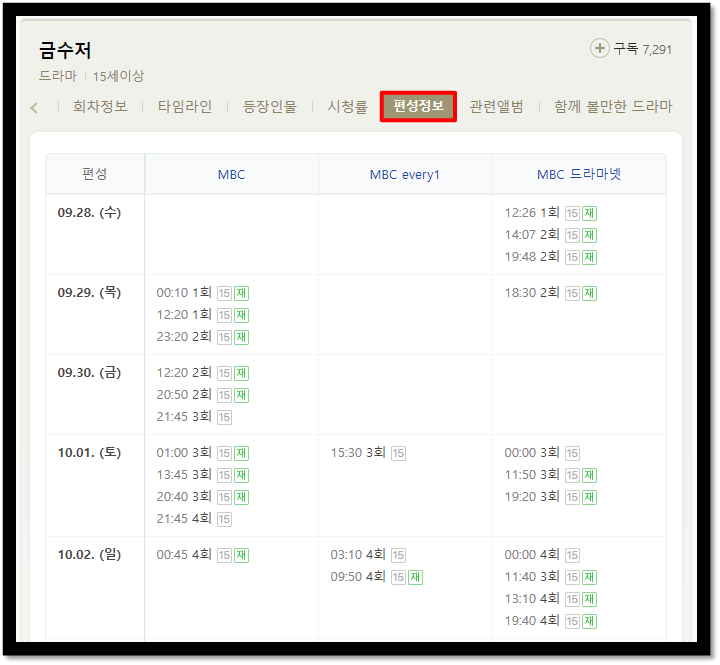This screenshot has height=665, width=720.
Task: Click the 10.01. (토) date cell
Action: tap(89, 452)
